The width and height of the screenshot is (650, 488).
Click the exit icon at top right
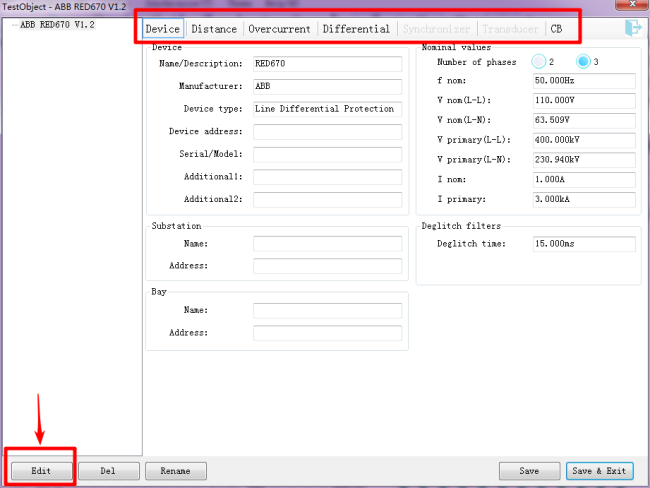tap(632, 29)
